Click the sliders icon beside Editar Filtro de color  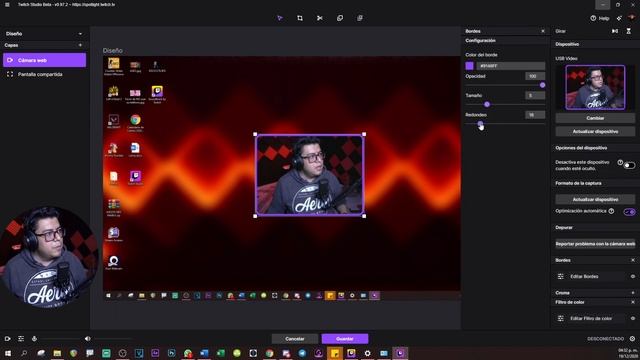[x=560, y=318]
